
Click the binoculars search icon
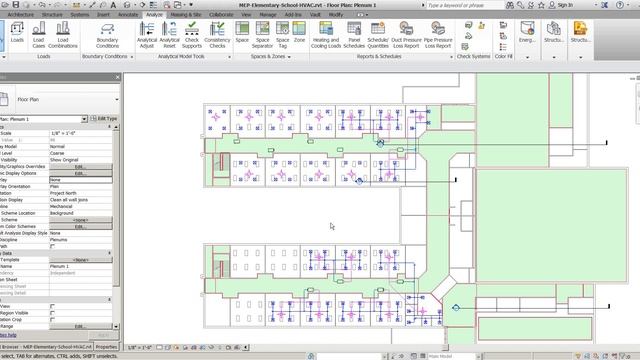510,5
